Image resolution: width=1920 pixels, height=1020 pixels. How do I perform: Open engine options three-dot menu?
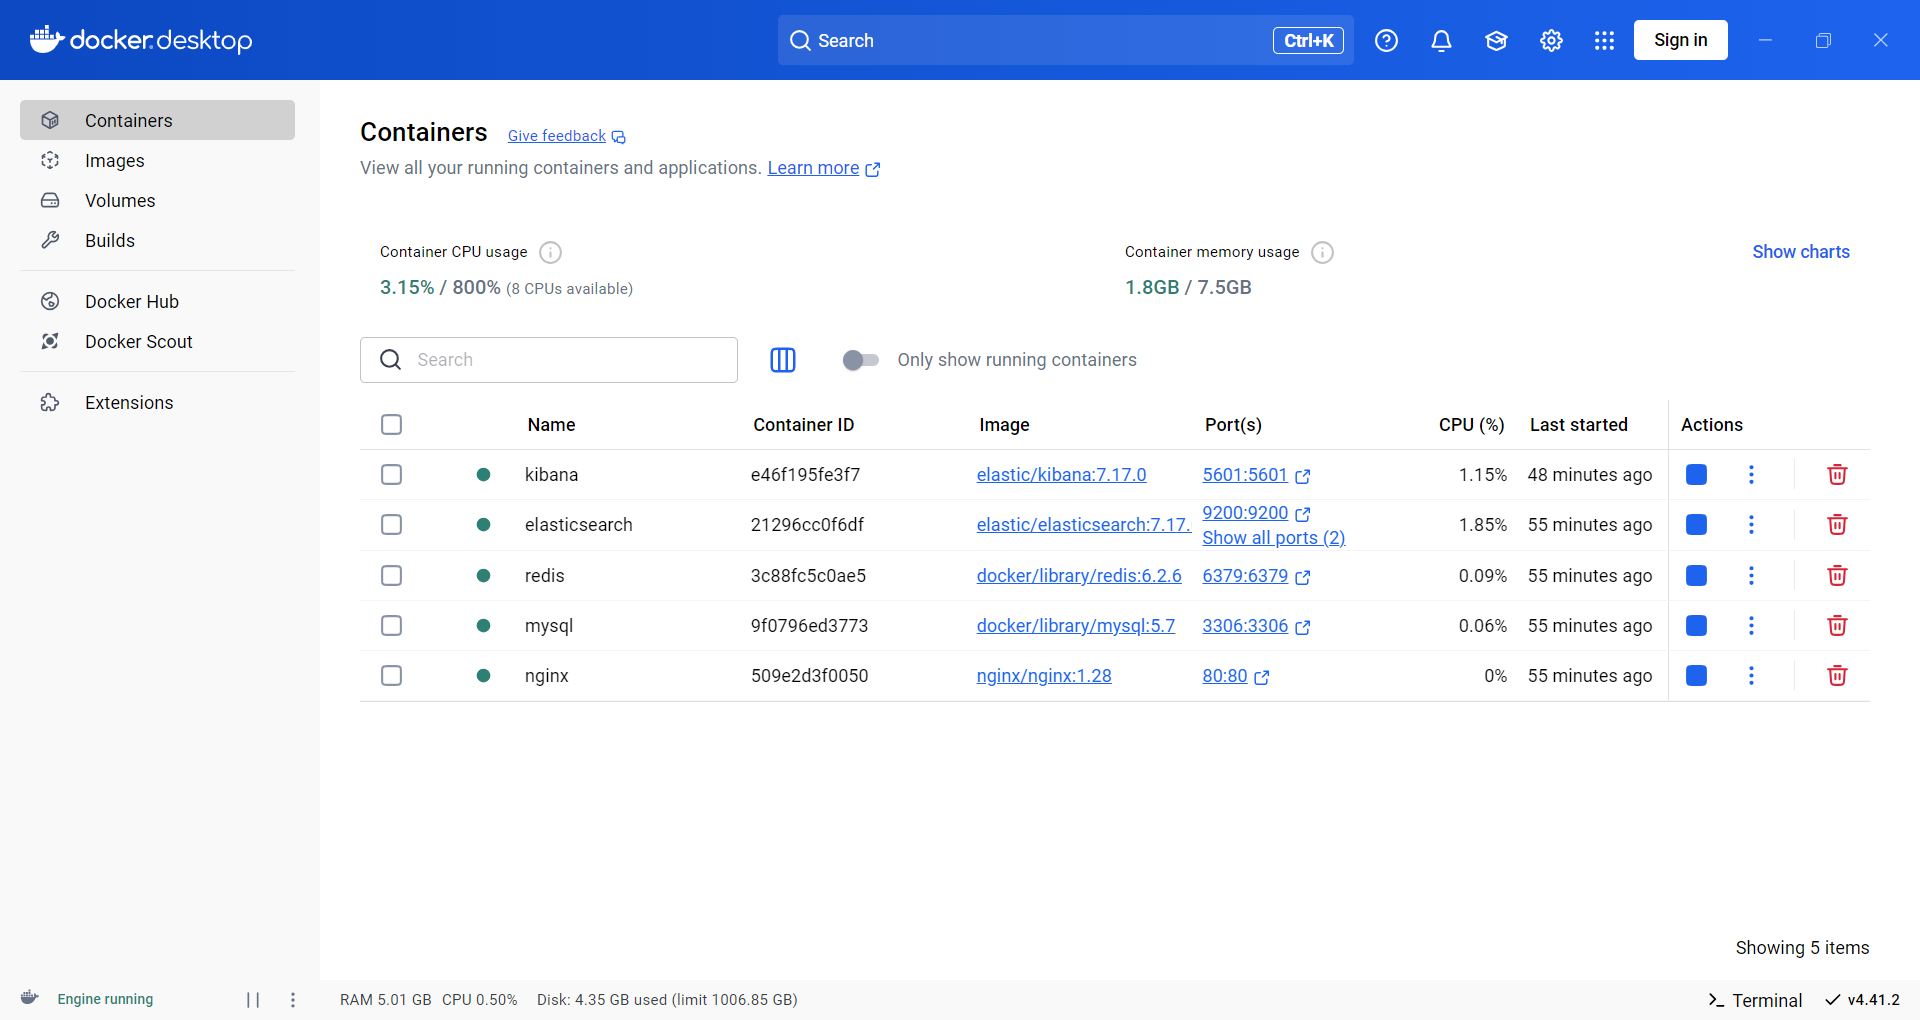(293, 1000)
